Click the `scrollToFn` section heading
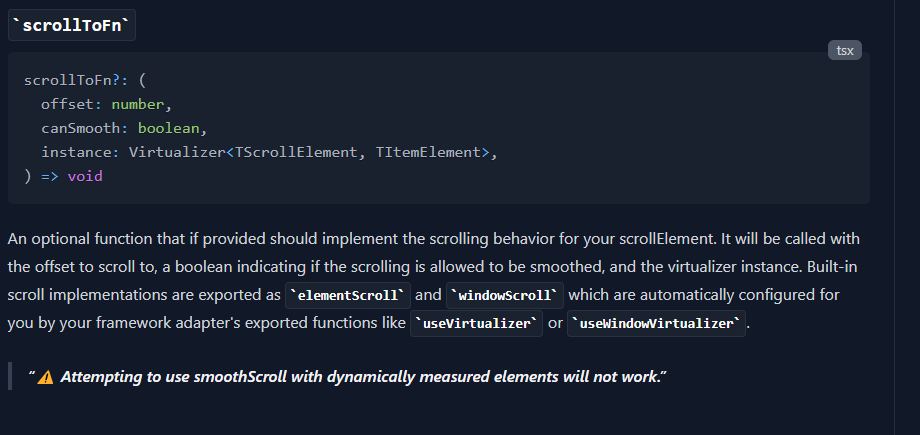This screenshot has width=920, height=435. [x=72, y=25]
